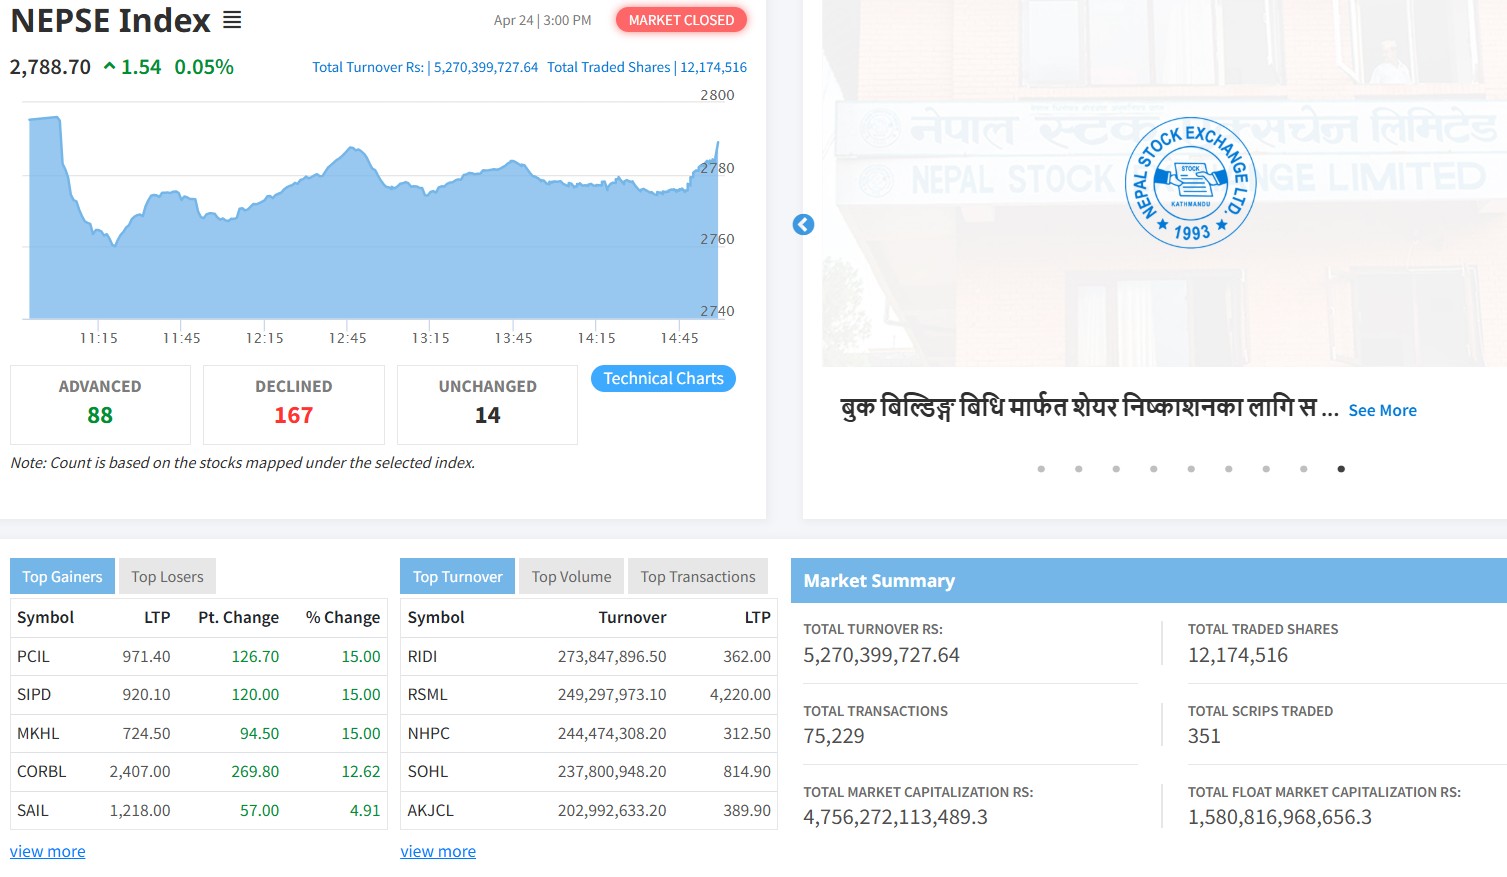
Task: Switch to the Top Volume tab
Action: tap(571, 577)
